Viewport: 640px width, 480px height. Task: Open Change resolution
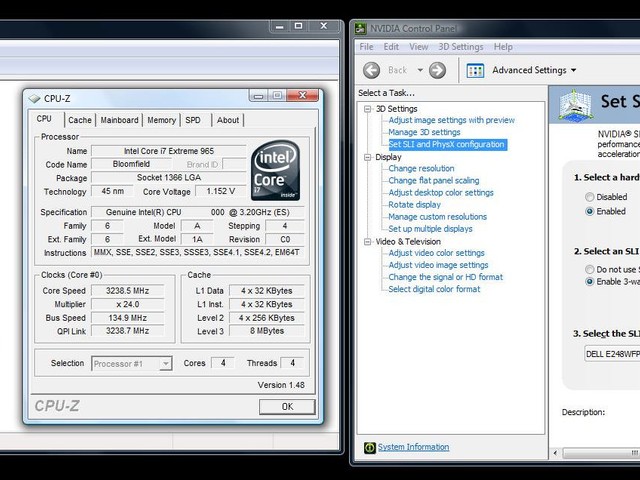pyautogui.click(x=421, y=168)
